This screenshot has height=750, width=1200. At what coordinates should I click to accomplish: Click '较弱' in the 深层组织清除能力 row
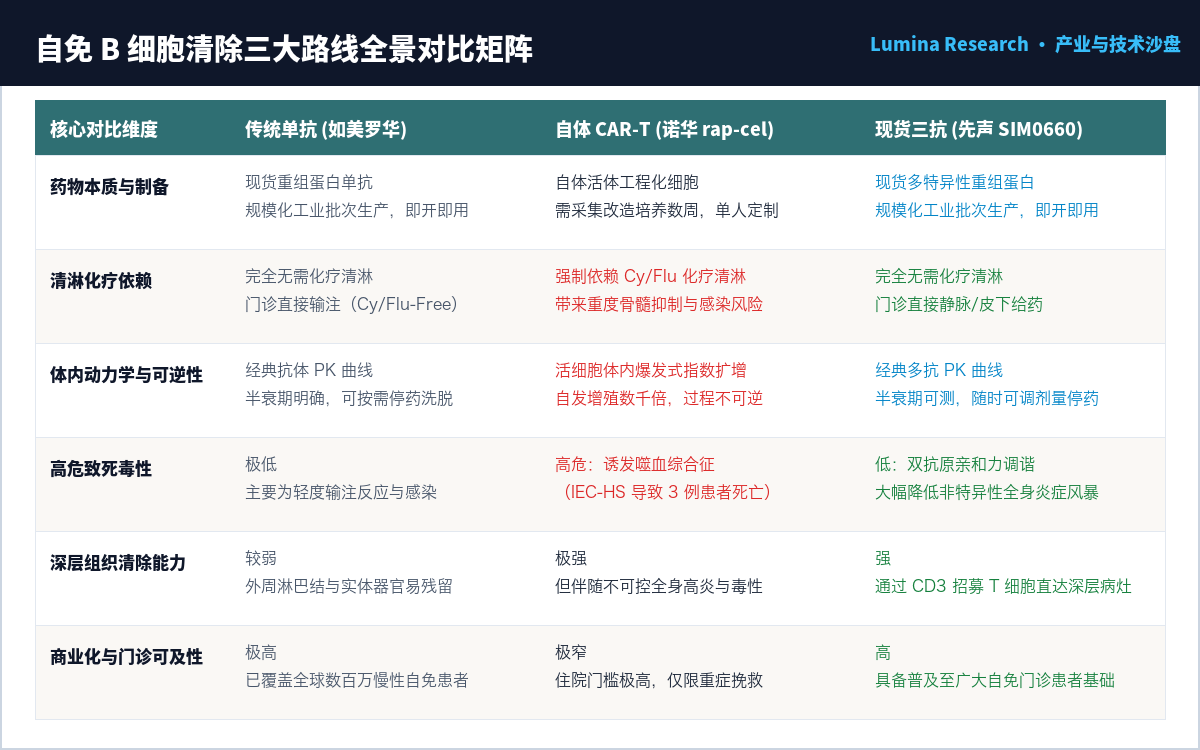point(261,558)
